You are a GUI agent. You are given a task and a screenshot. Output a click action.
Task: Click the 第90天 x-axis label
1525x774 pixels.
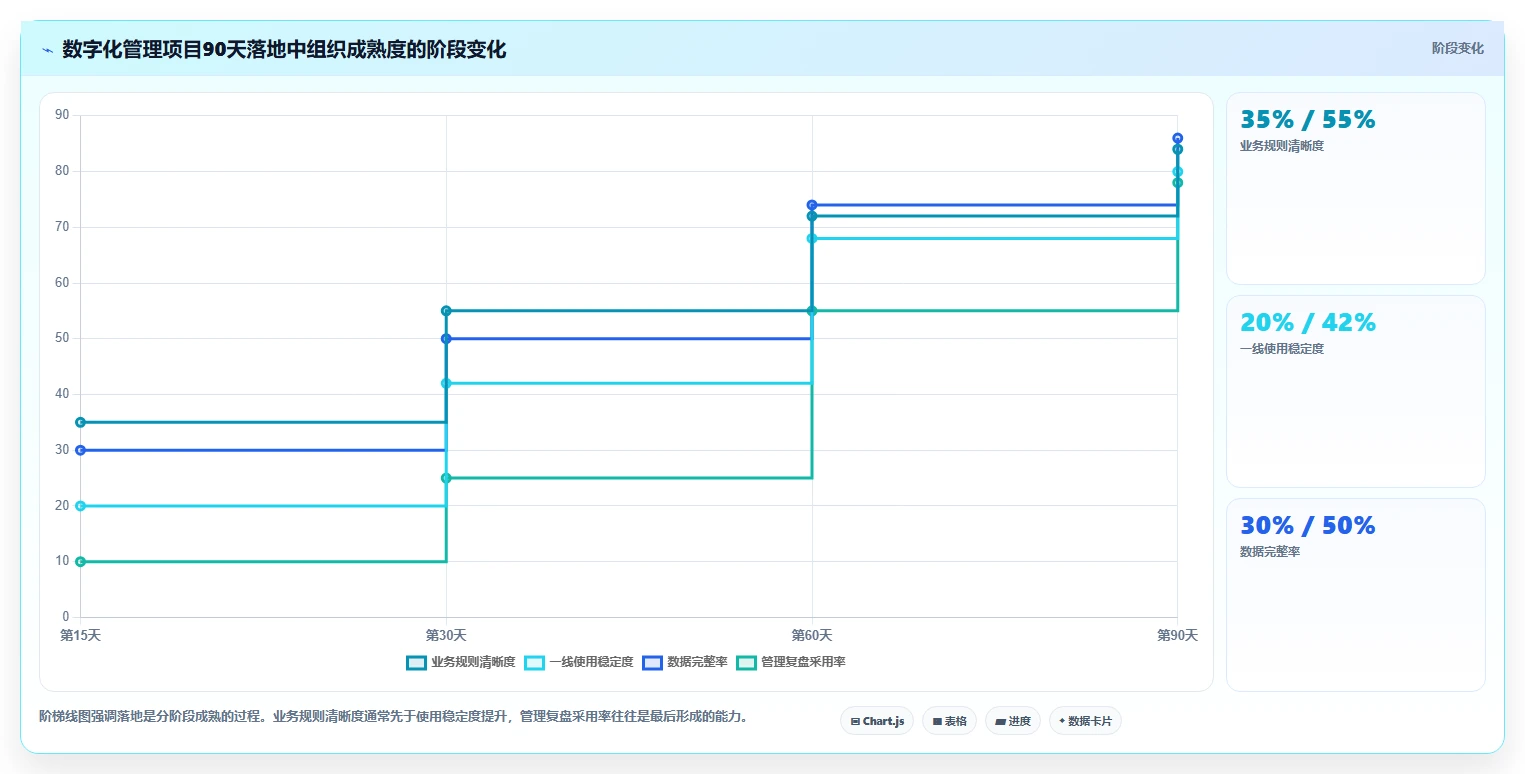tap(1177, 635)
